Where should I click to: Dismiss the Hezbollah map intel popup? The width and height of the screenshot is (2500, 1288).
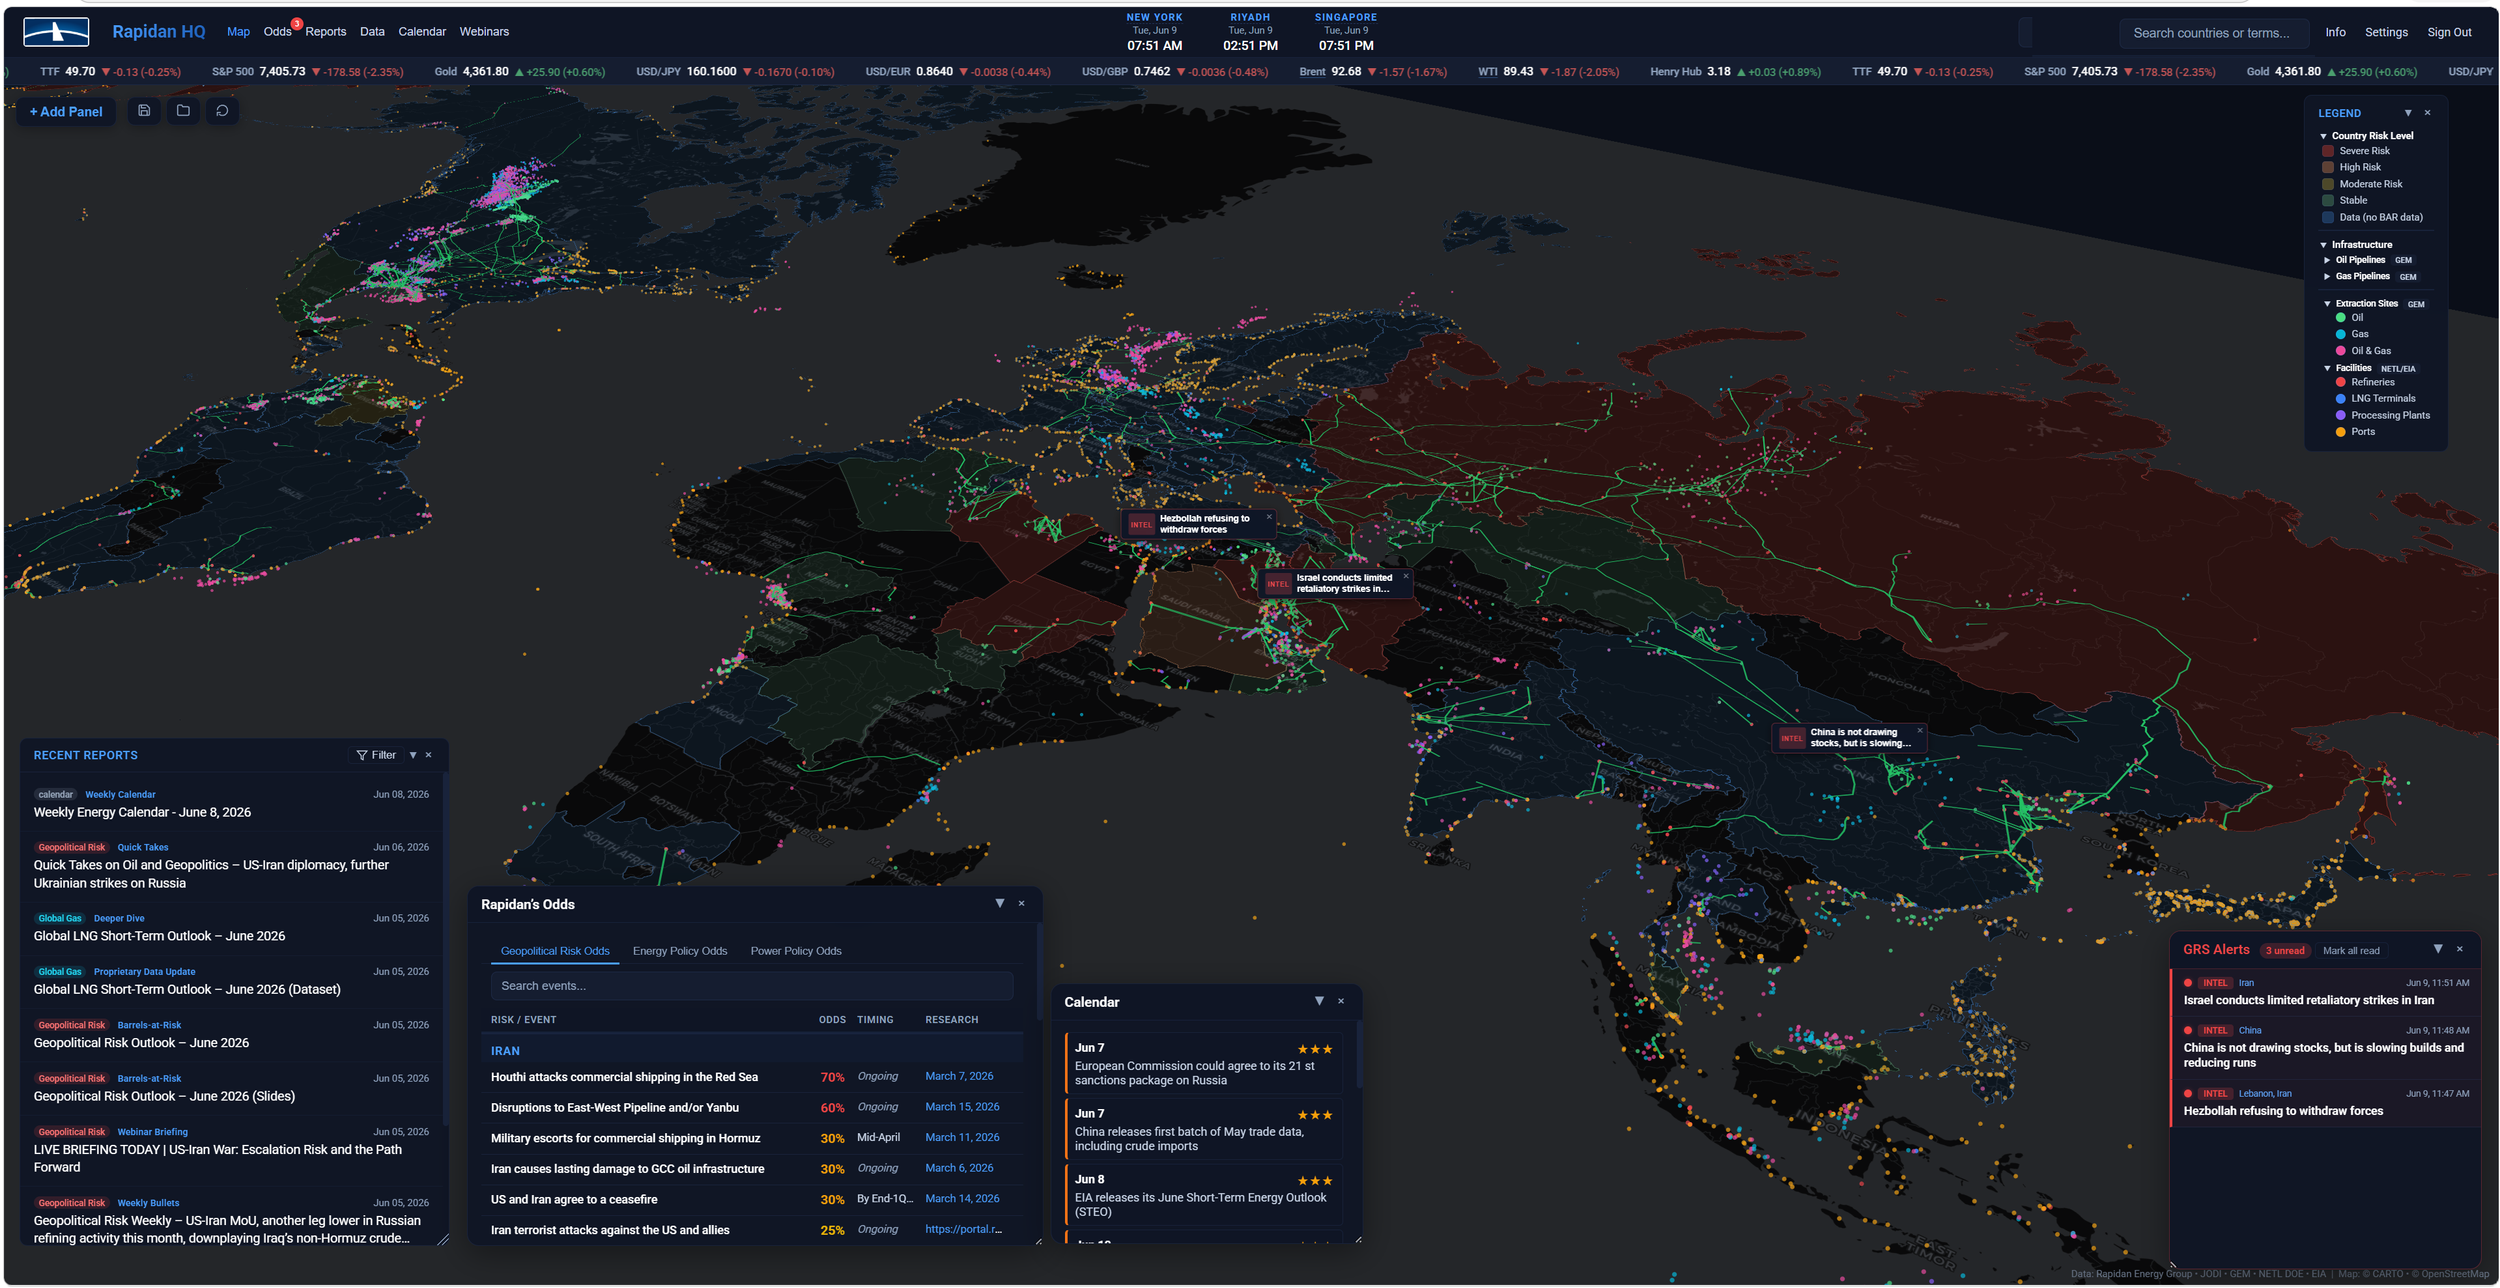tap(1269, 517)
